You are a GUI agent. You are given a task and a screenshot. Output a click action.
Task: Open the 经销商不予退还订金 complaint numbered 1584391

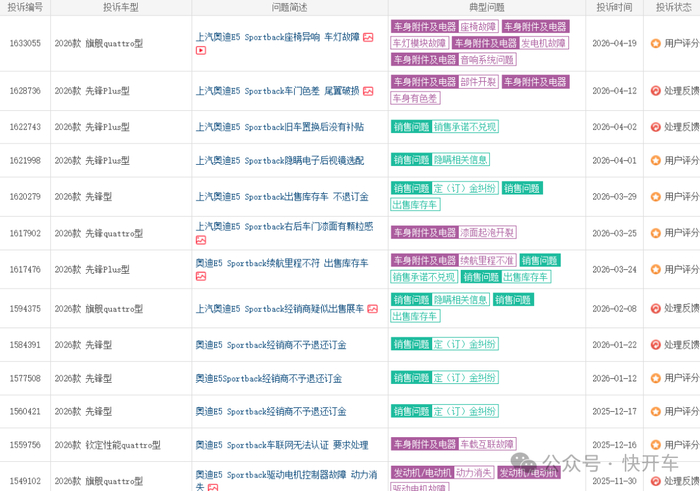[271, 345]
